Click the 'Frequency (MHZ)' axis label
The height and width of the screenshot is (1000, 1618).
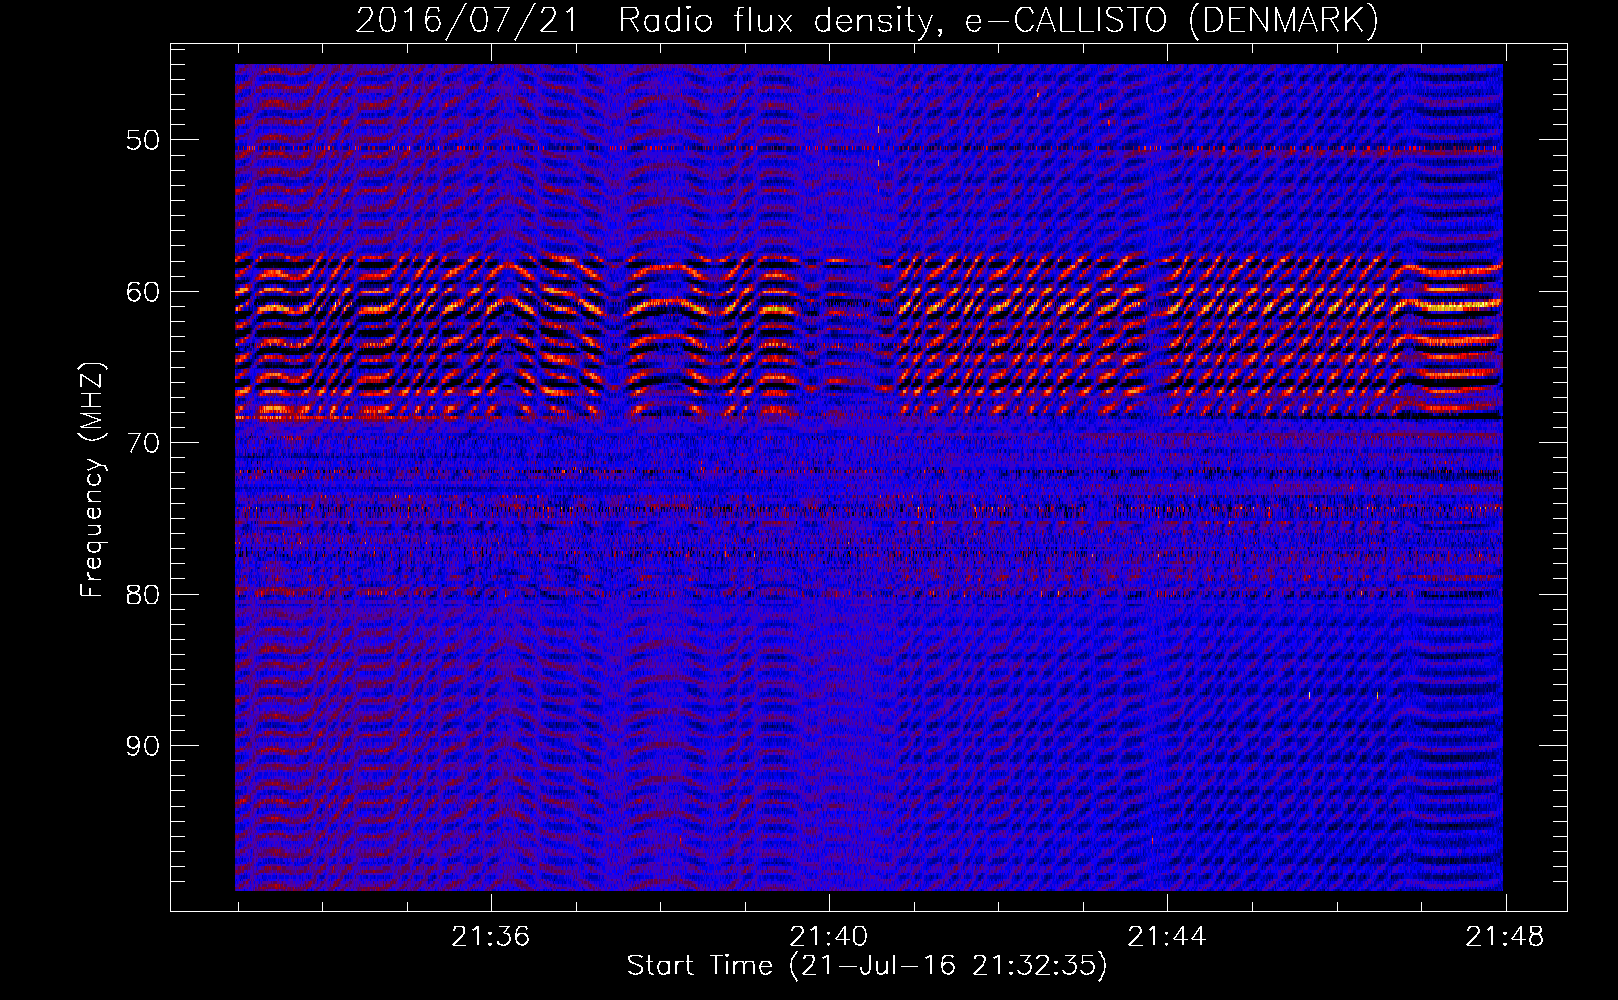pyautogui.click(x=92, y=480)
